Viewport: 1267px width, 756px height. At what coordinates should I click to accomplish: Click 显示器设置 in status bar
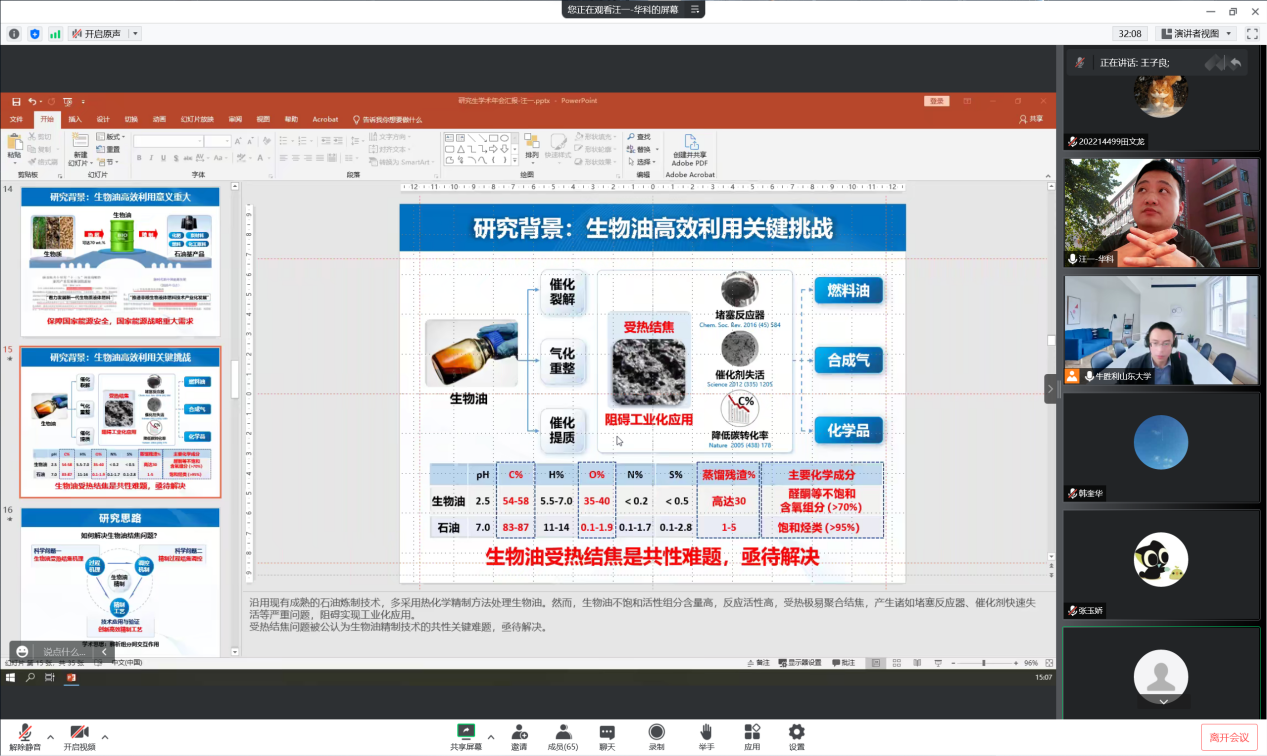pos(799,663)
